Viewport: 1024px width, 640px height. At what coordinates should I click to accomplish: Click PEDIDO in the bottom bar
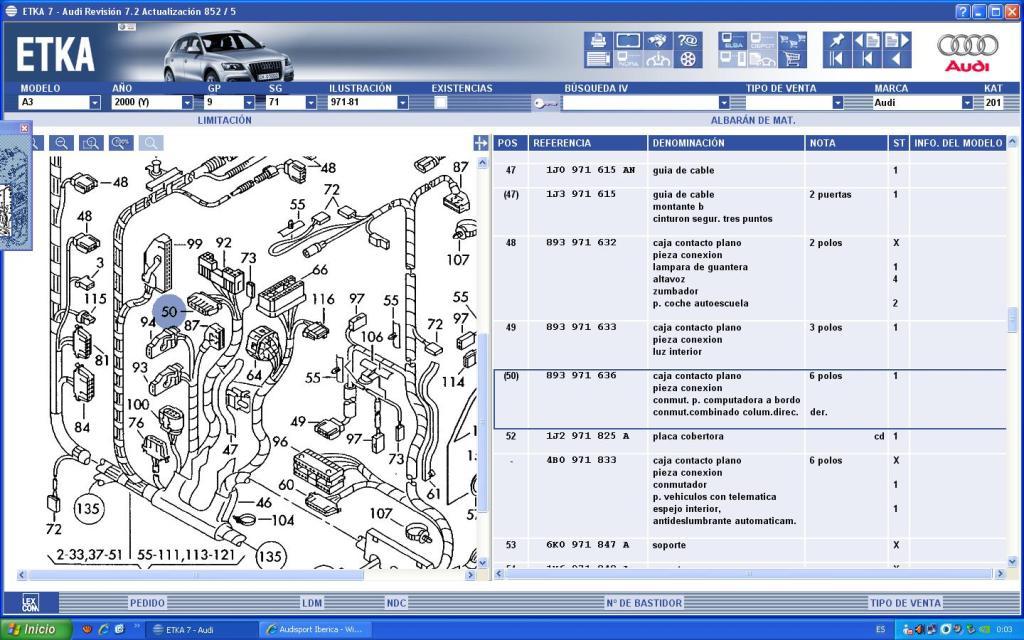coord(147,603)
